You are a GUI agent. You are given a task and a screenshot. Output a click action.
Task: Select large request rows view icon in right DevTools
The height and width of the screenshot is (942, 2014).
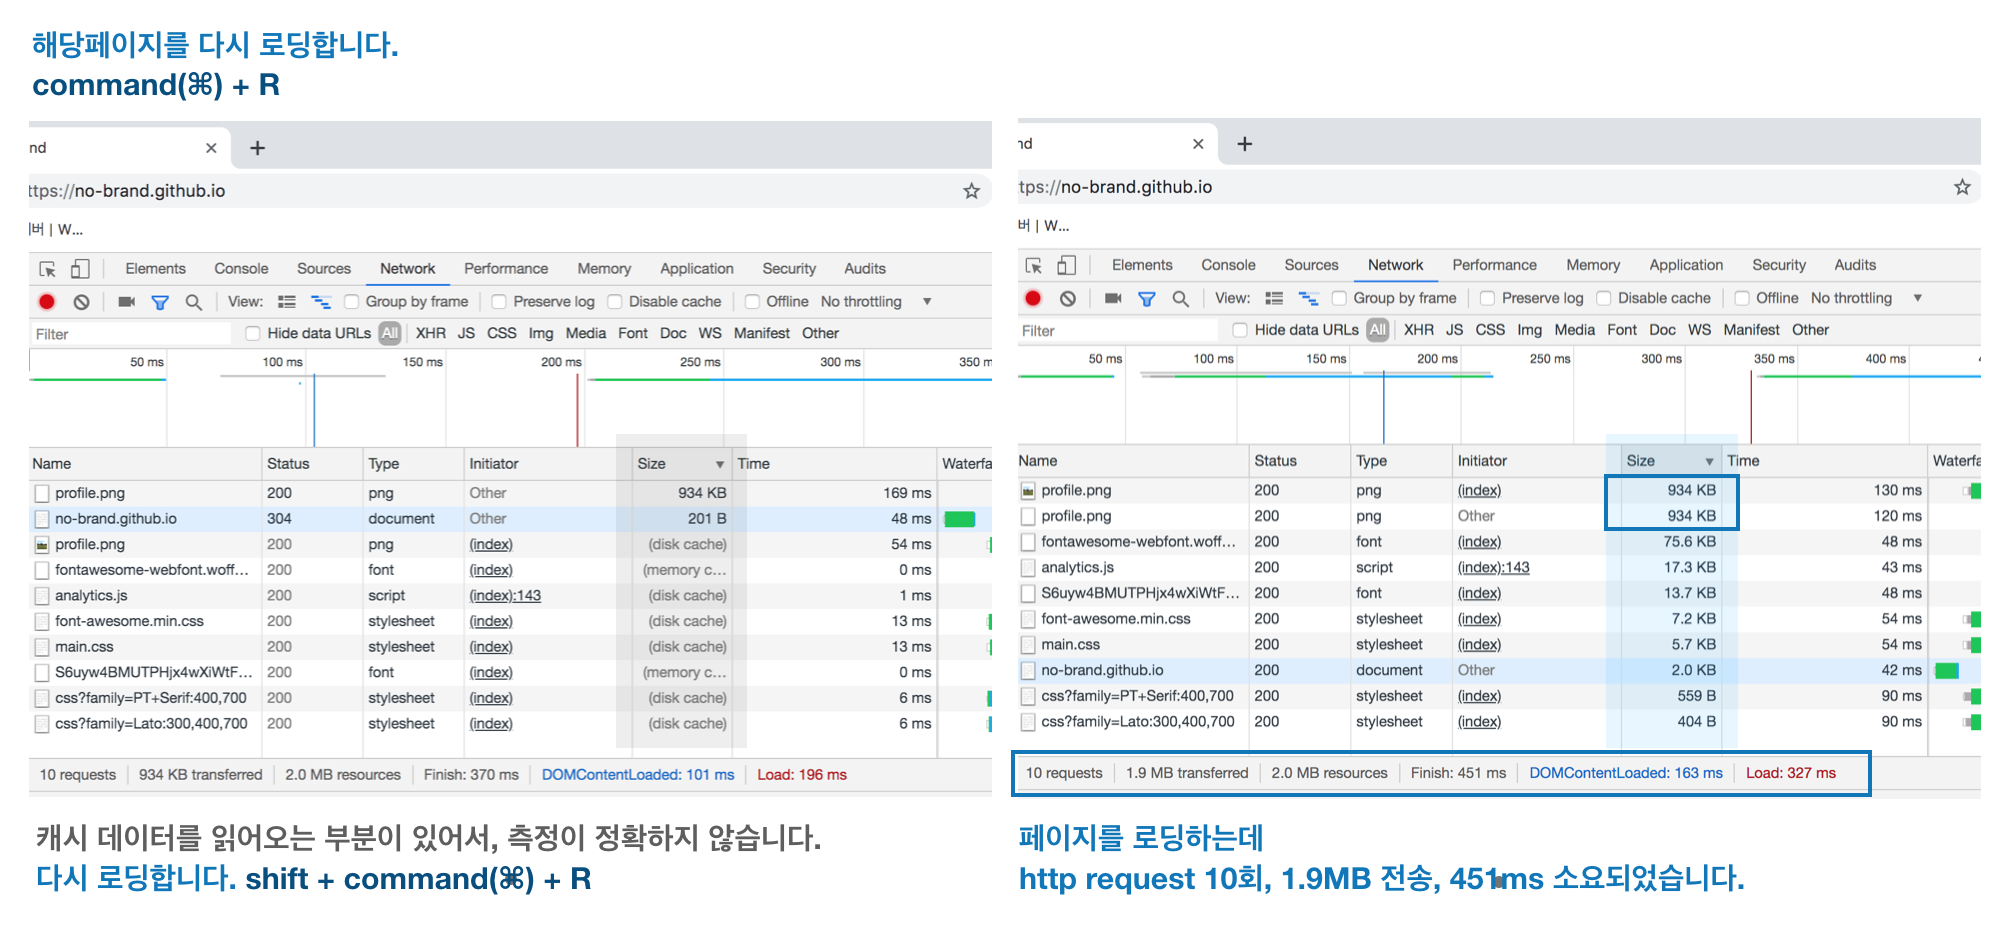point(1274,298)
